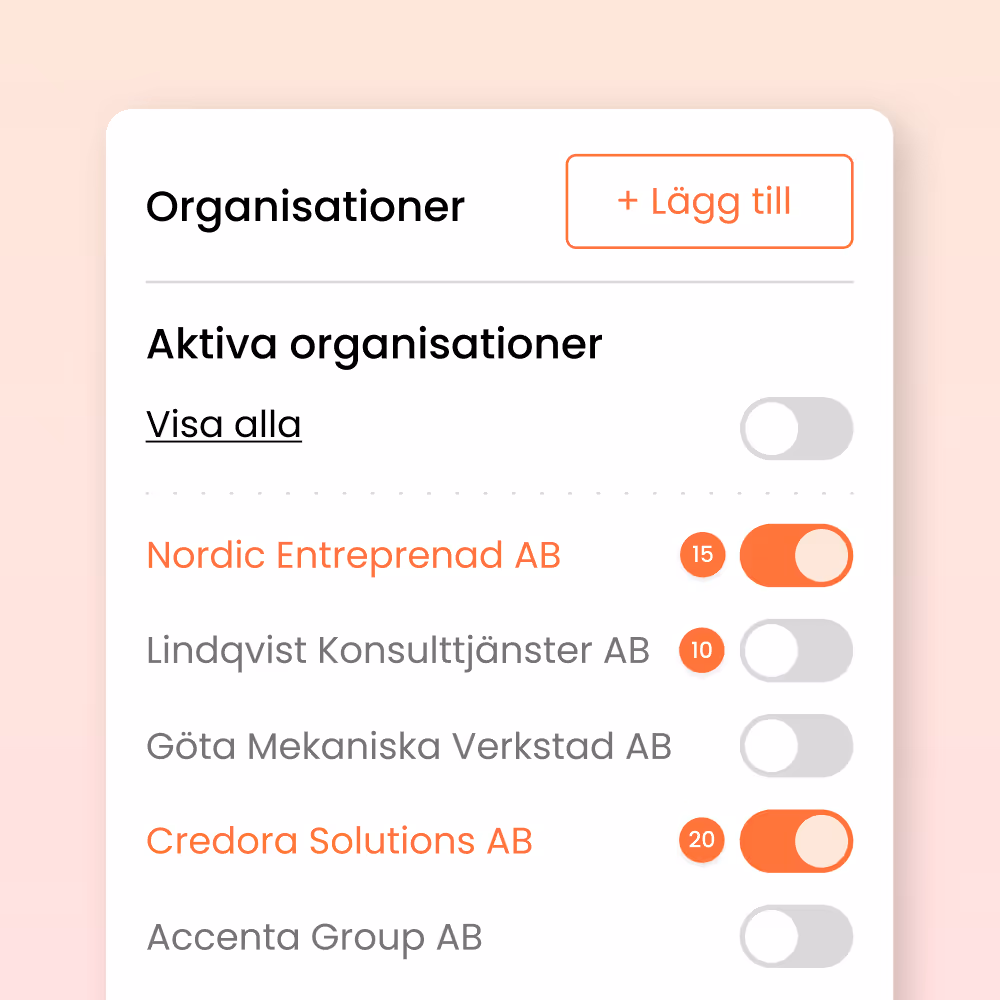This screenshot has height=1000, width=1000.
Task: Select the Accenta Group AB organization
Action: (313, 936)
